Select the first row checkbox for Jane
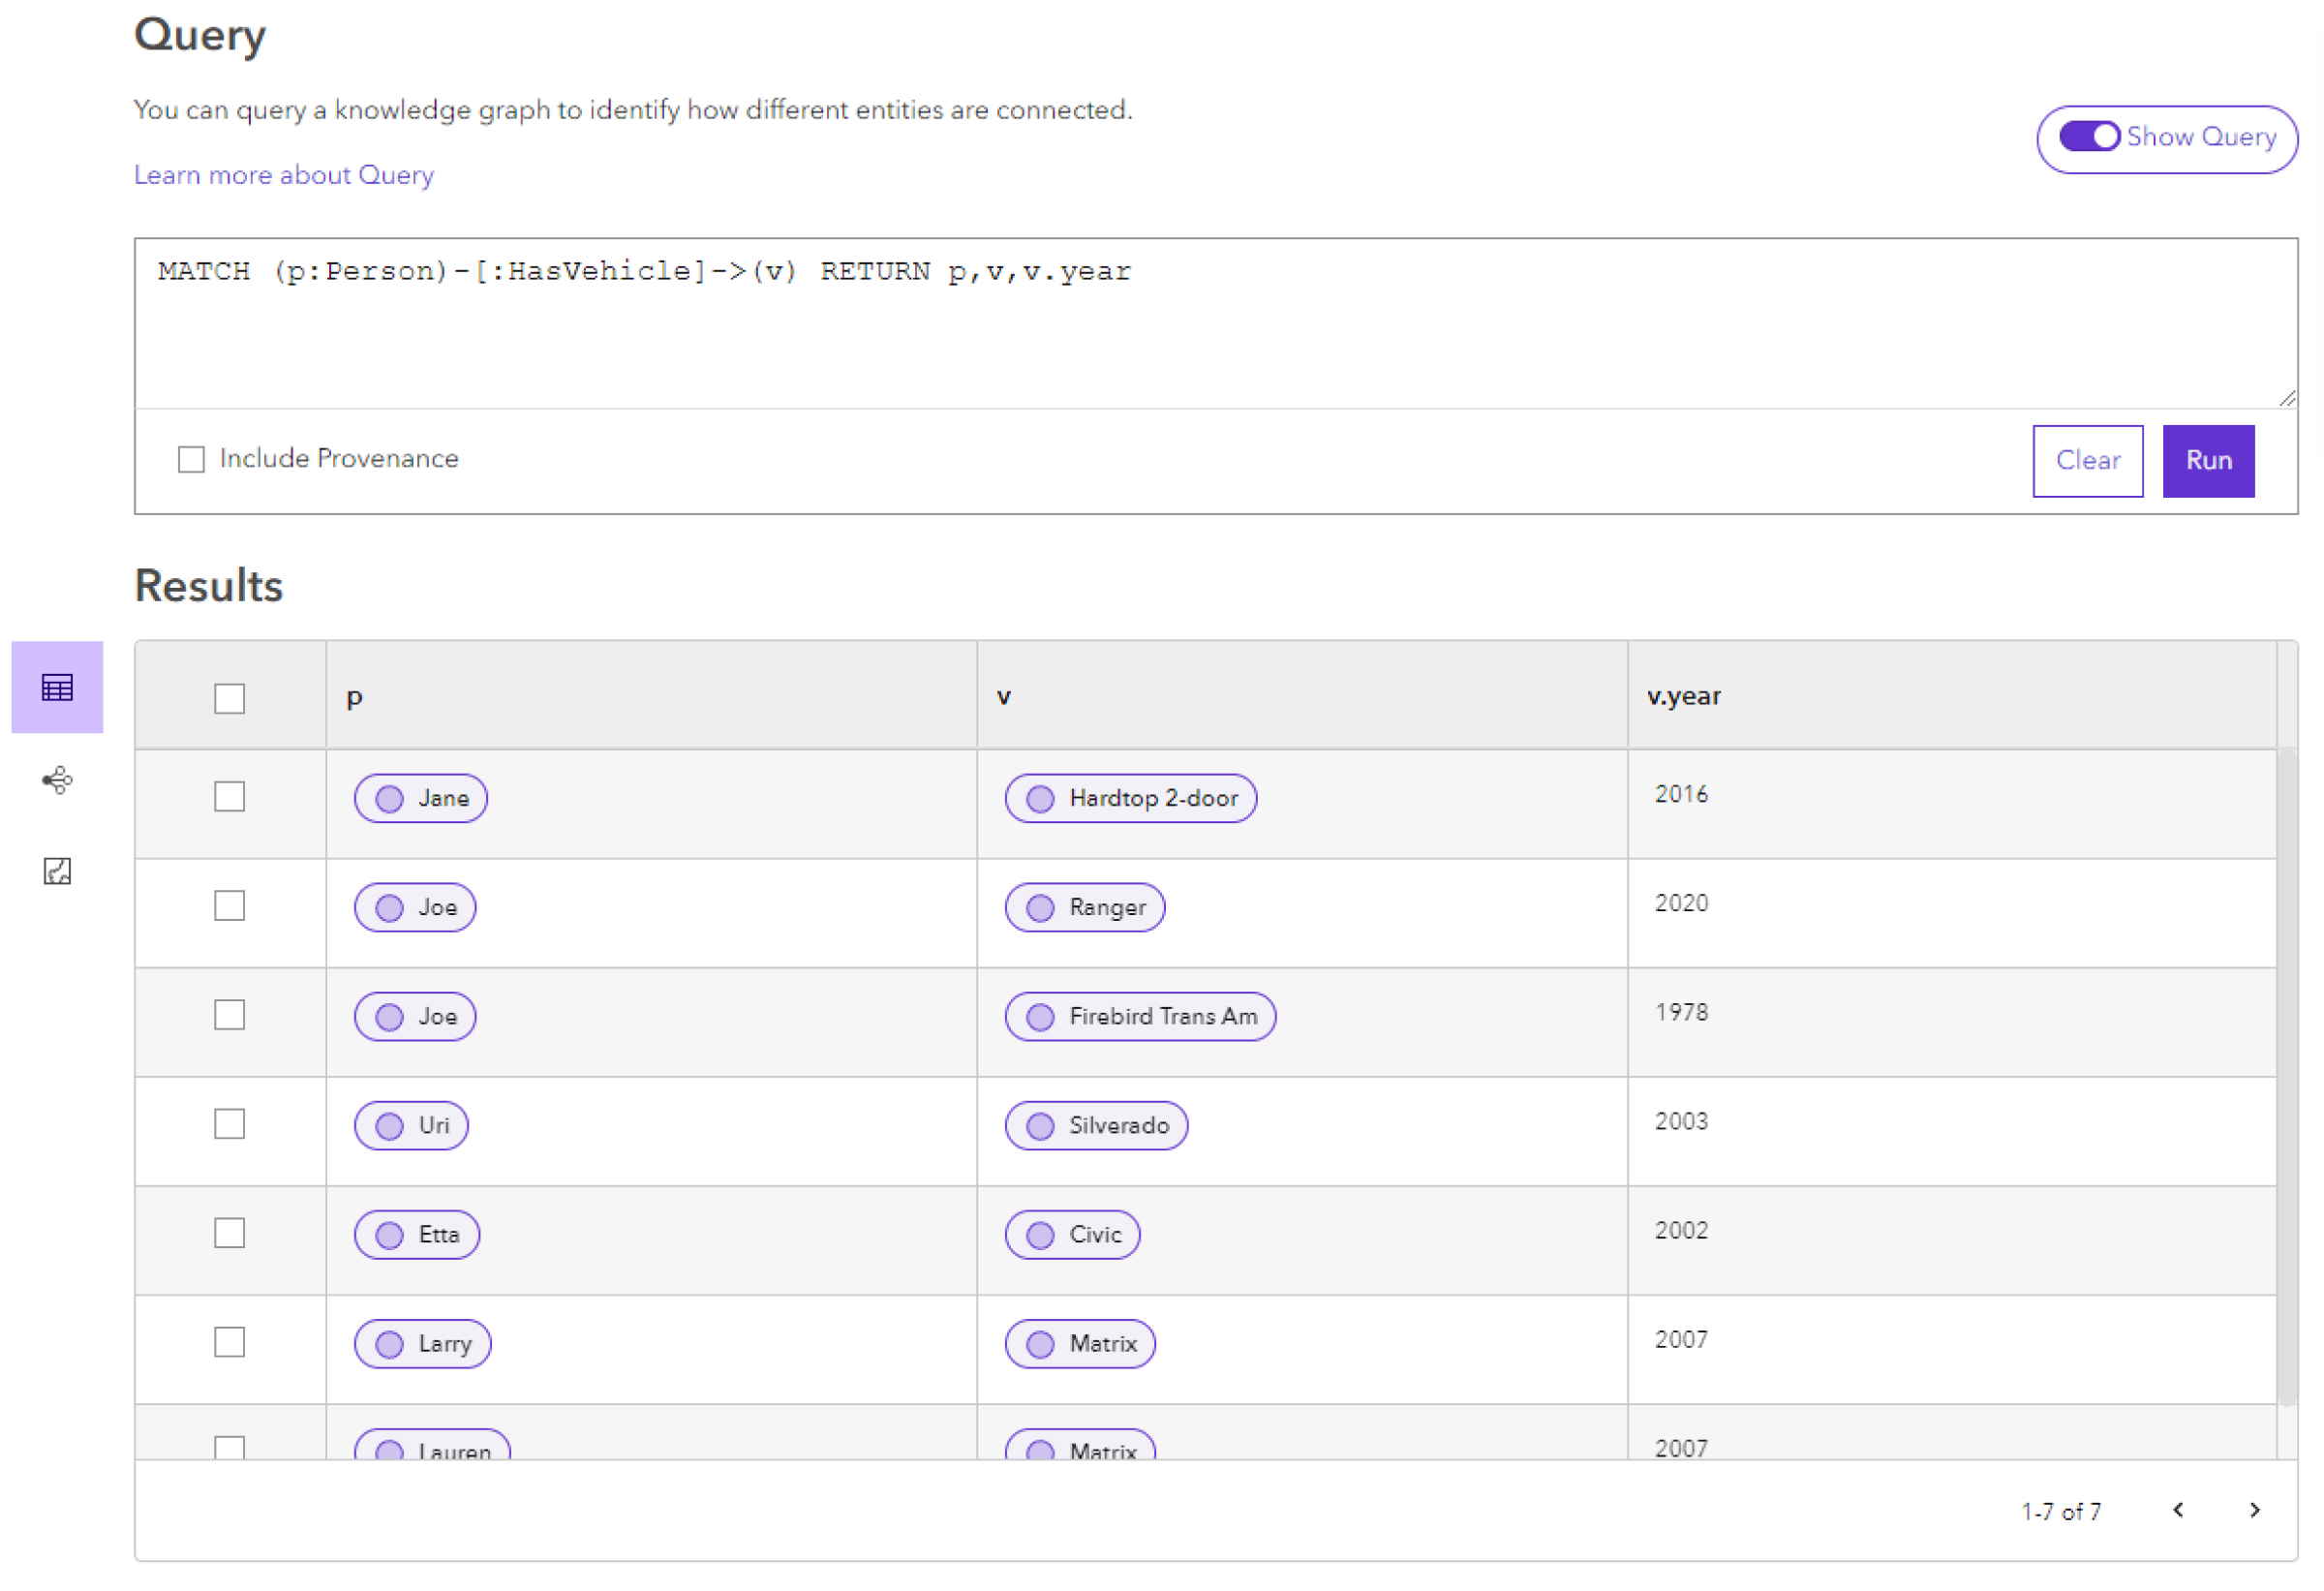The height and width of the screenshot is (1591, 2324). click(x=228, y=796)
